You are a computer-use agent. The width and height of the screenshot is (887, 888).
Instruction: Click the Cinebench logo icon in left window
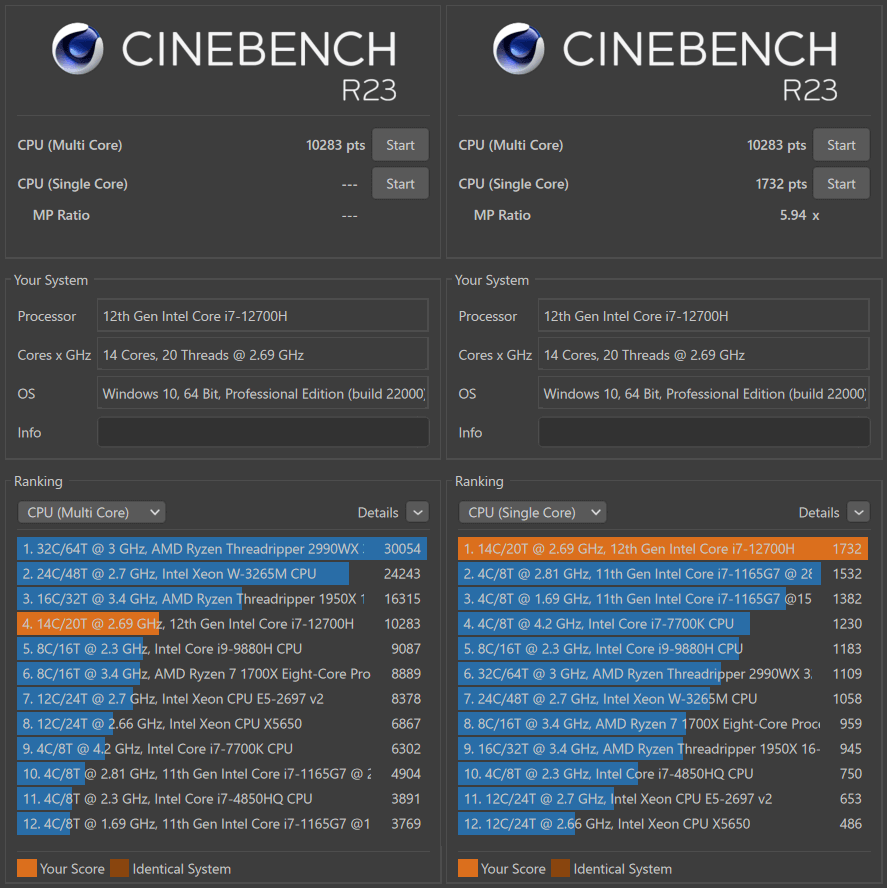pyautogui.click(x=78, y=49)
